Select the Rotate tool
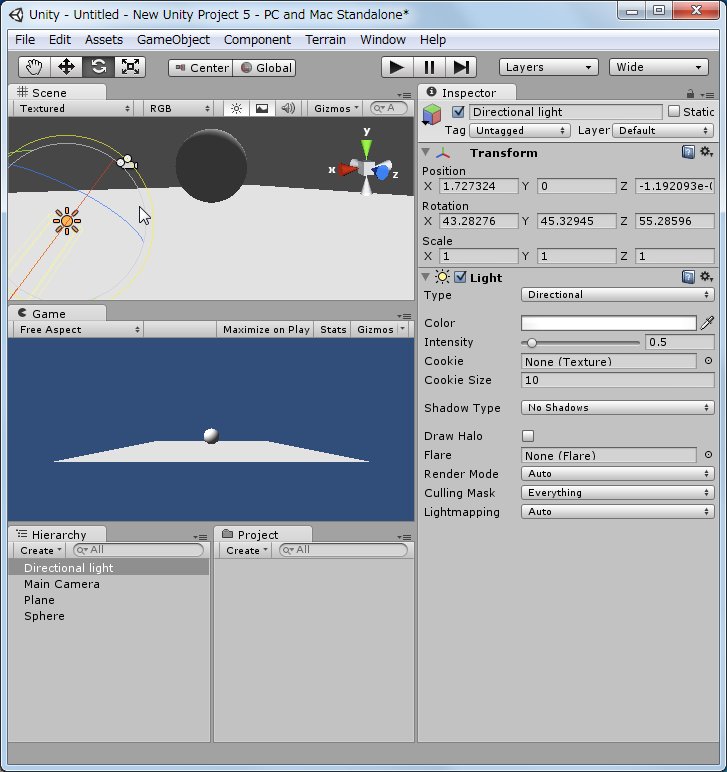Screen dimensions: 727x772 point(98,67)
